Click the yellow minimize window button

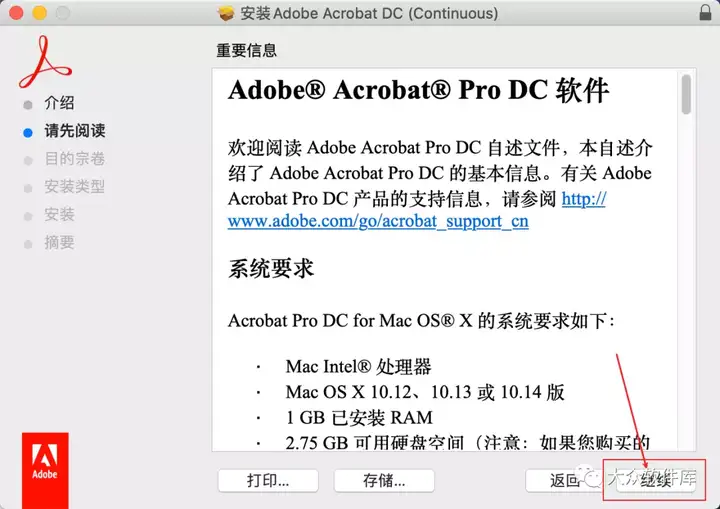coord(39,12)
